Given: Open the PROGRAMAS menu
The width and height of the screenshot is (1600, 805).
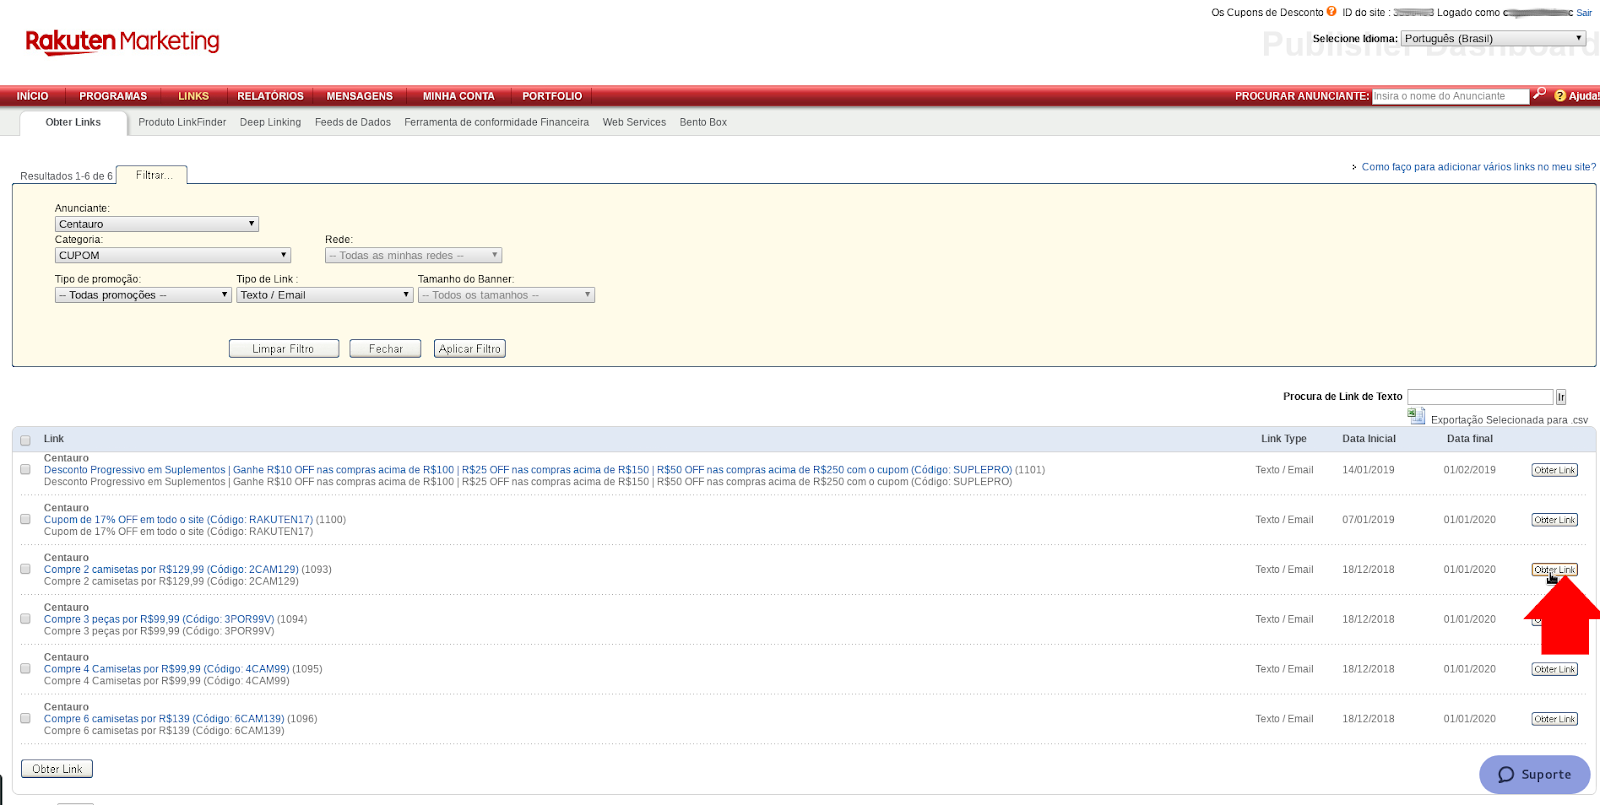Looking at the screenshot, I should click(113, 96).
